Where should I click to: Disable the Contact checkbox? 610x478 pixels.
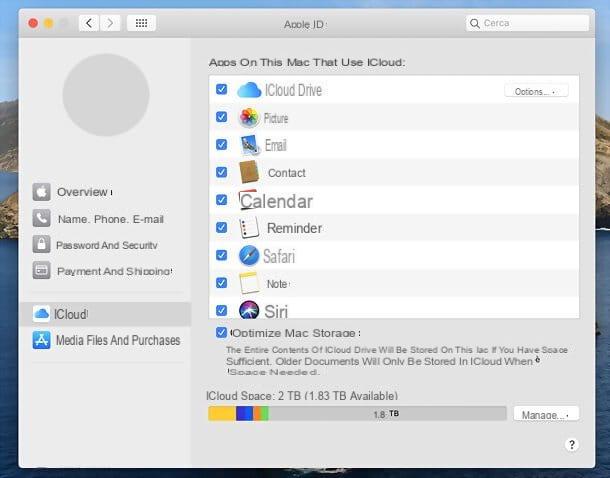point(221,172)
